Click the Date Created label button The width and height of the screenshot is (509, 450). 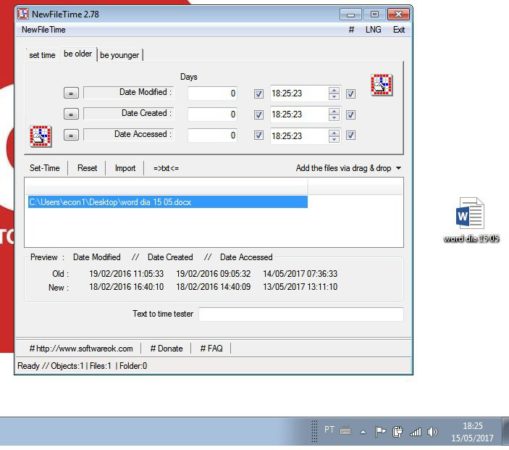tap(129, 113)
